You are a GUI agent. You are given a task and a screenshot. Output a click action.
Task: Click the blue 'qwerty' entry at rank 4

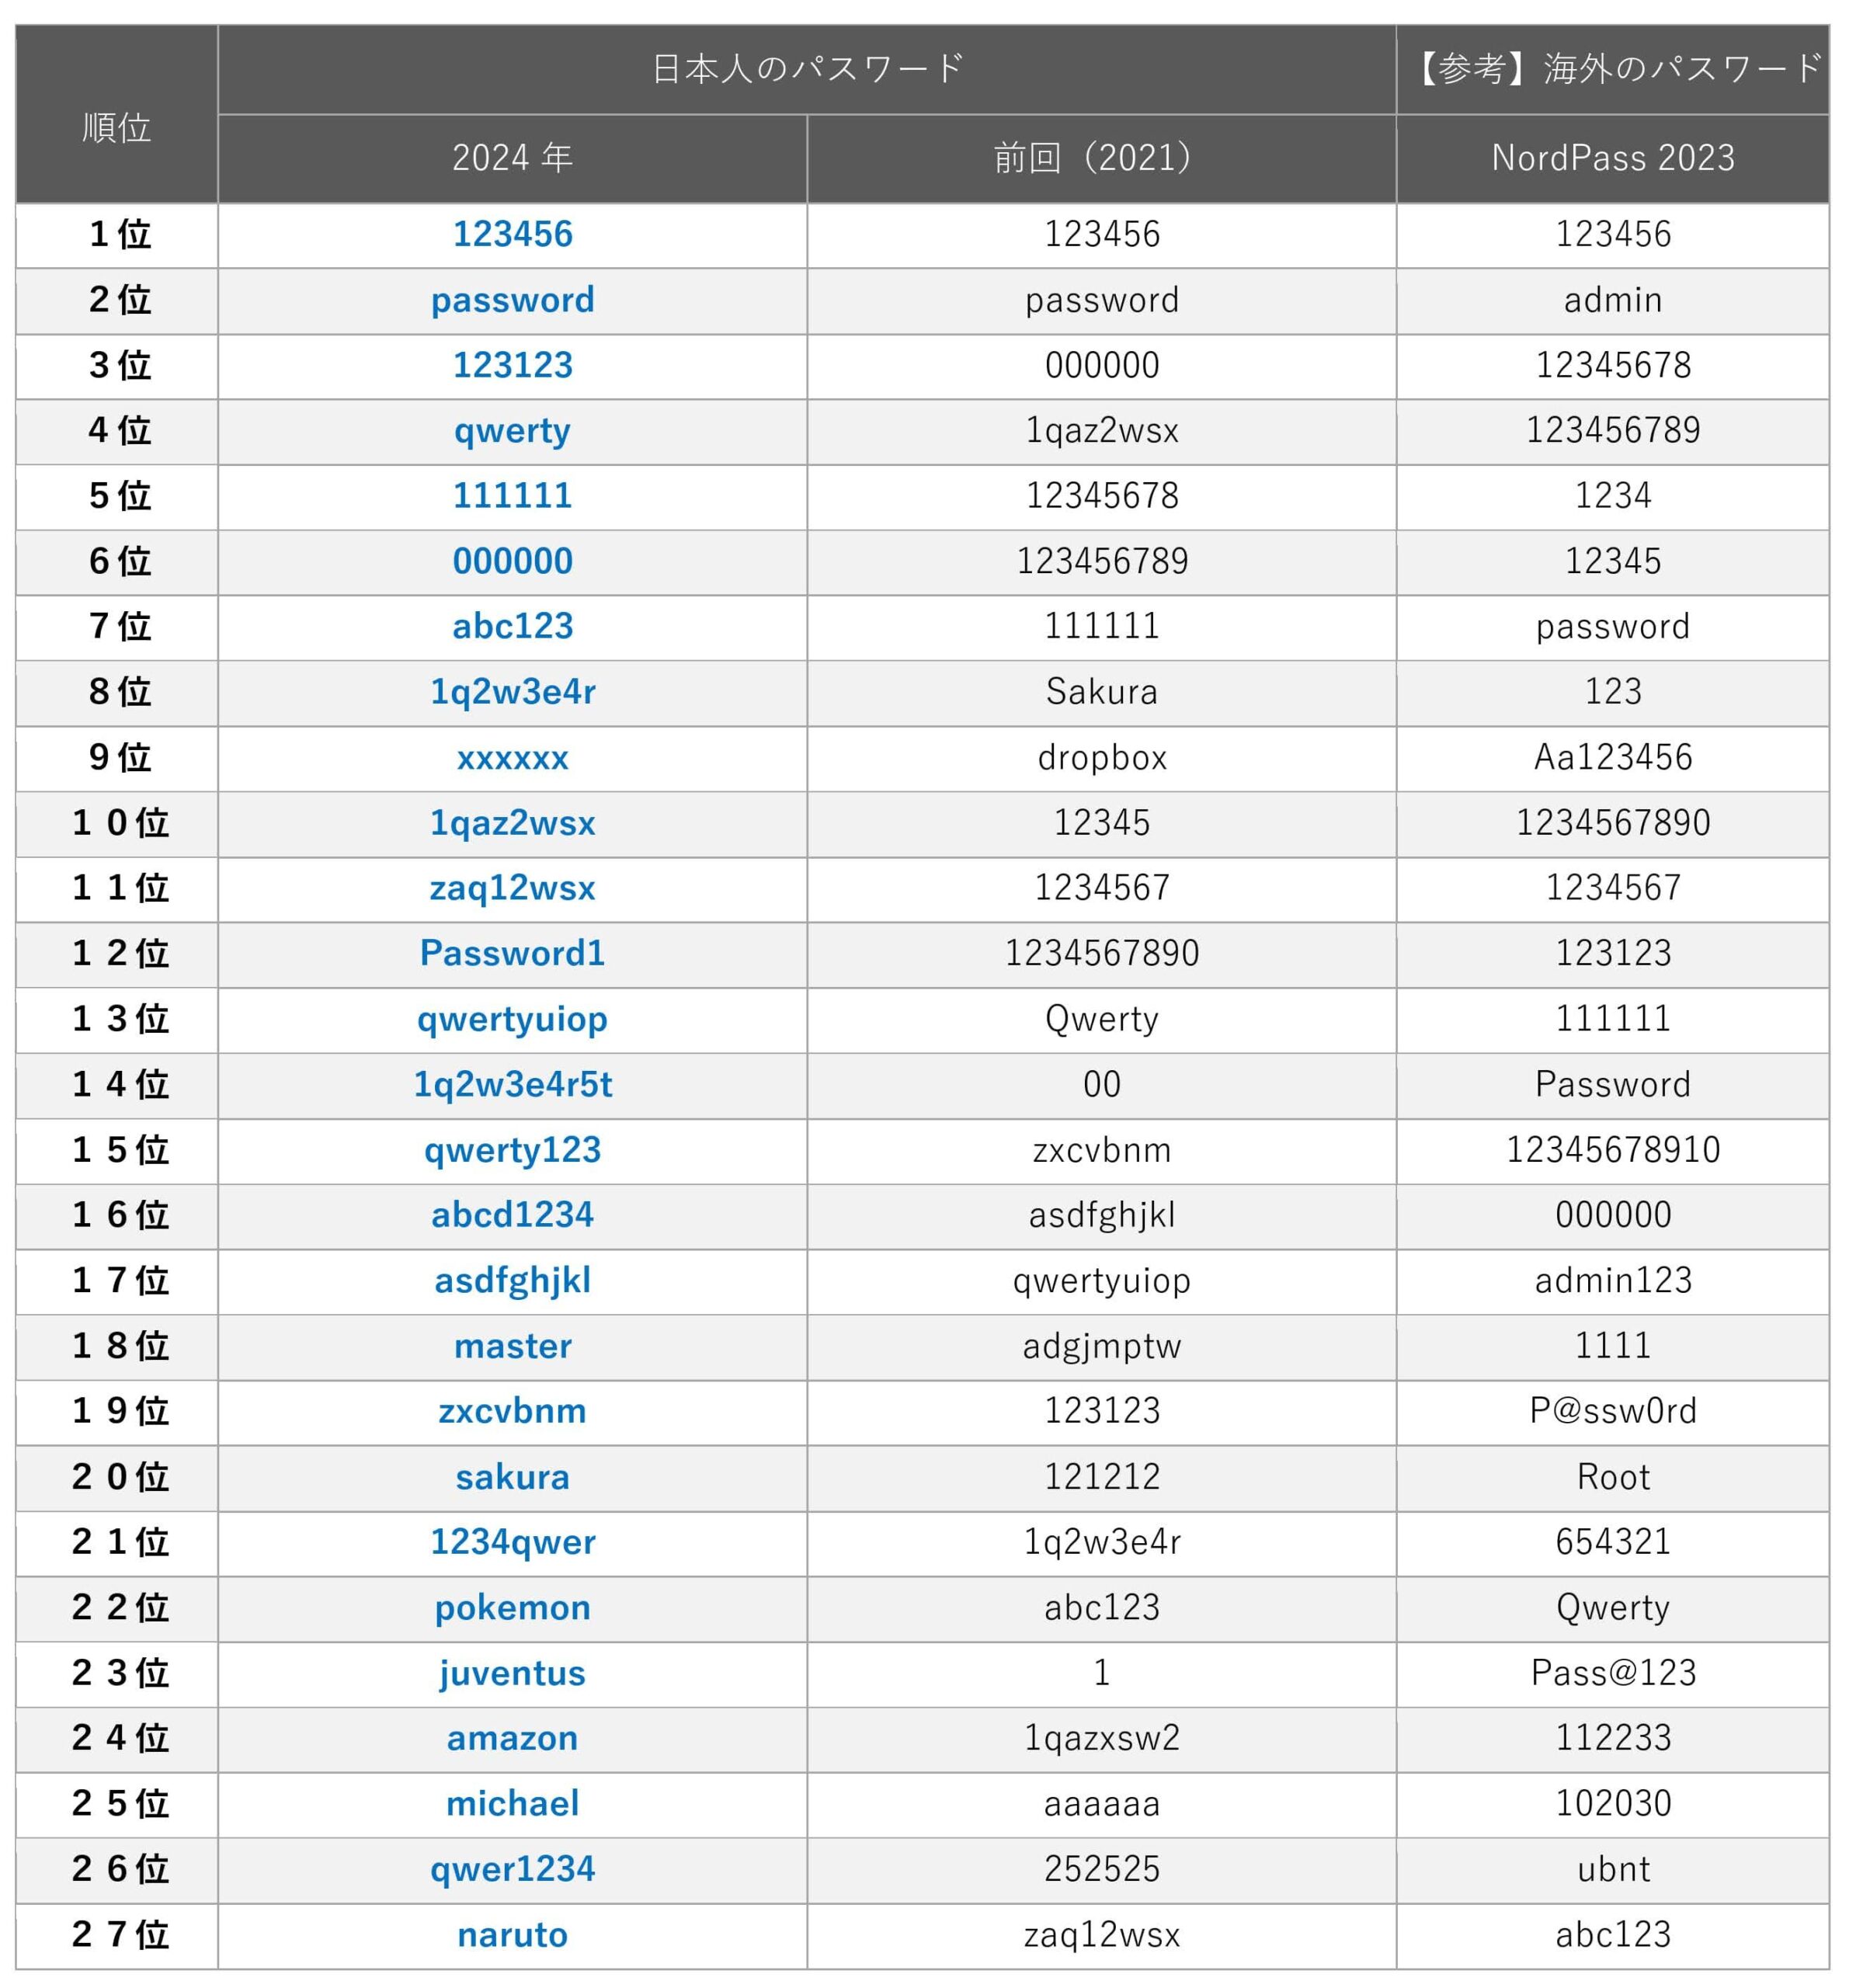click(x=512, y=431)
